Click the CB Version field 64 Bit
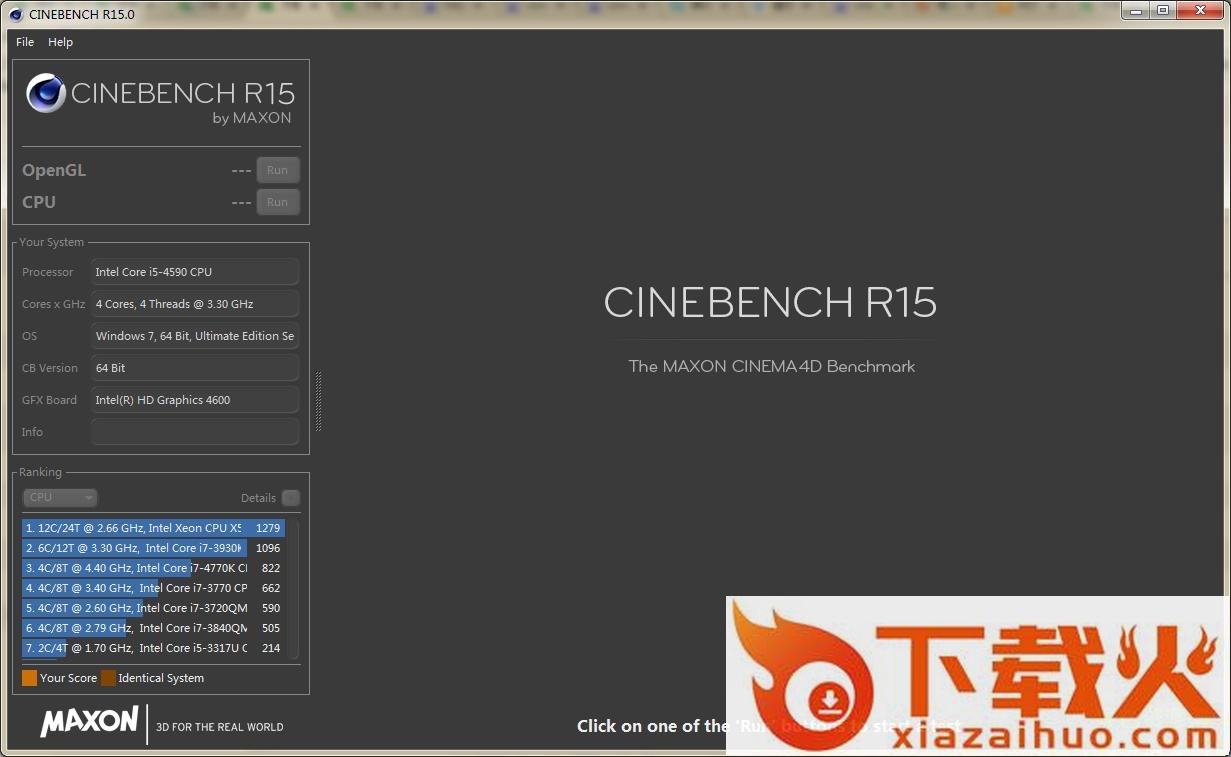Screen dimensions: 1231x757 (195, 368)
